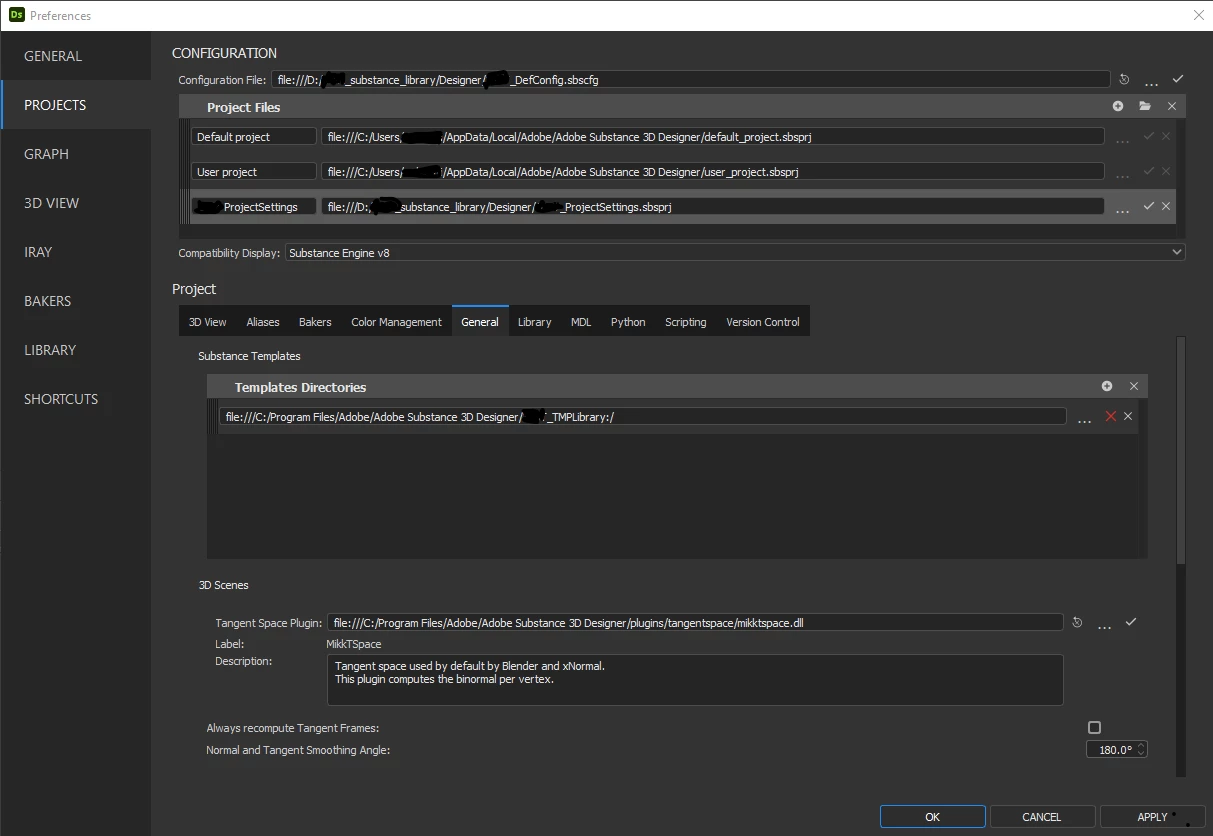Viewport: 1213px width, 836px height.
Task: Remove the User project row
Action: coord(1166,171)
